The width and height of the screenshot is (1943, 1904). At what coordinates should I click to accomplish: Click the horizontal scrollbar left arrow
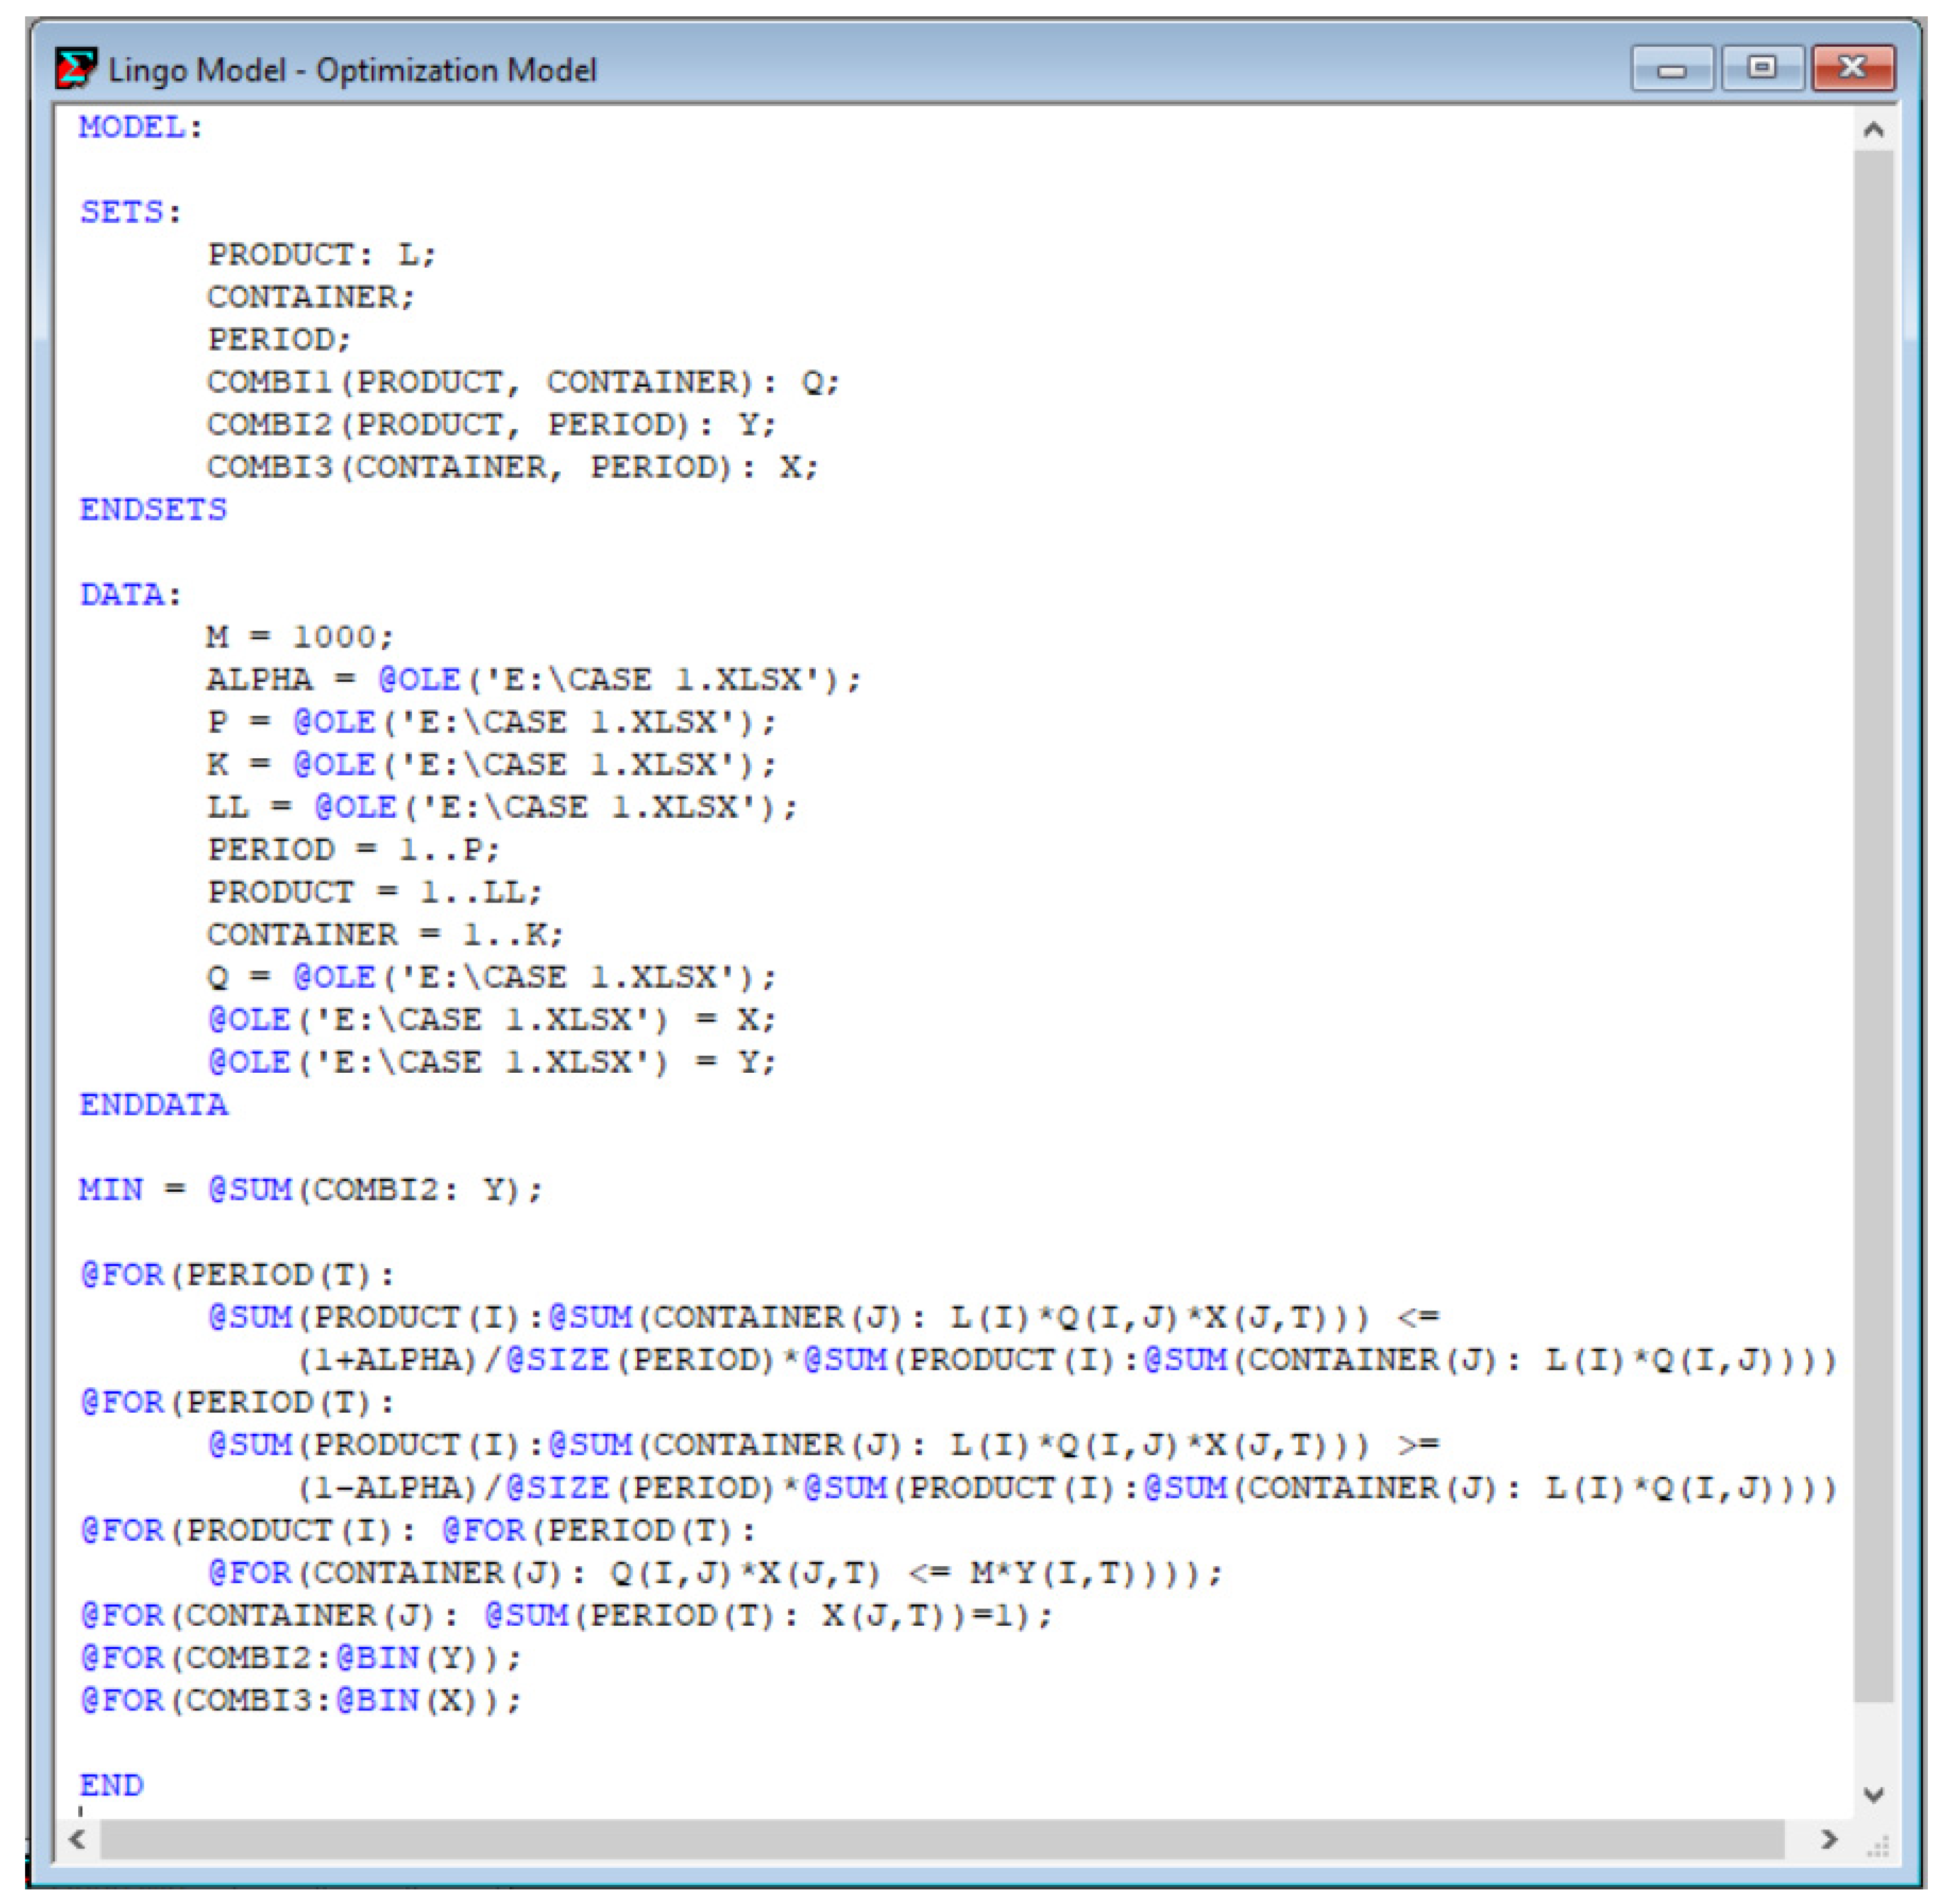pos(78,1839)
